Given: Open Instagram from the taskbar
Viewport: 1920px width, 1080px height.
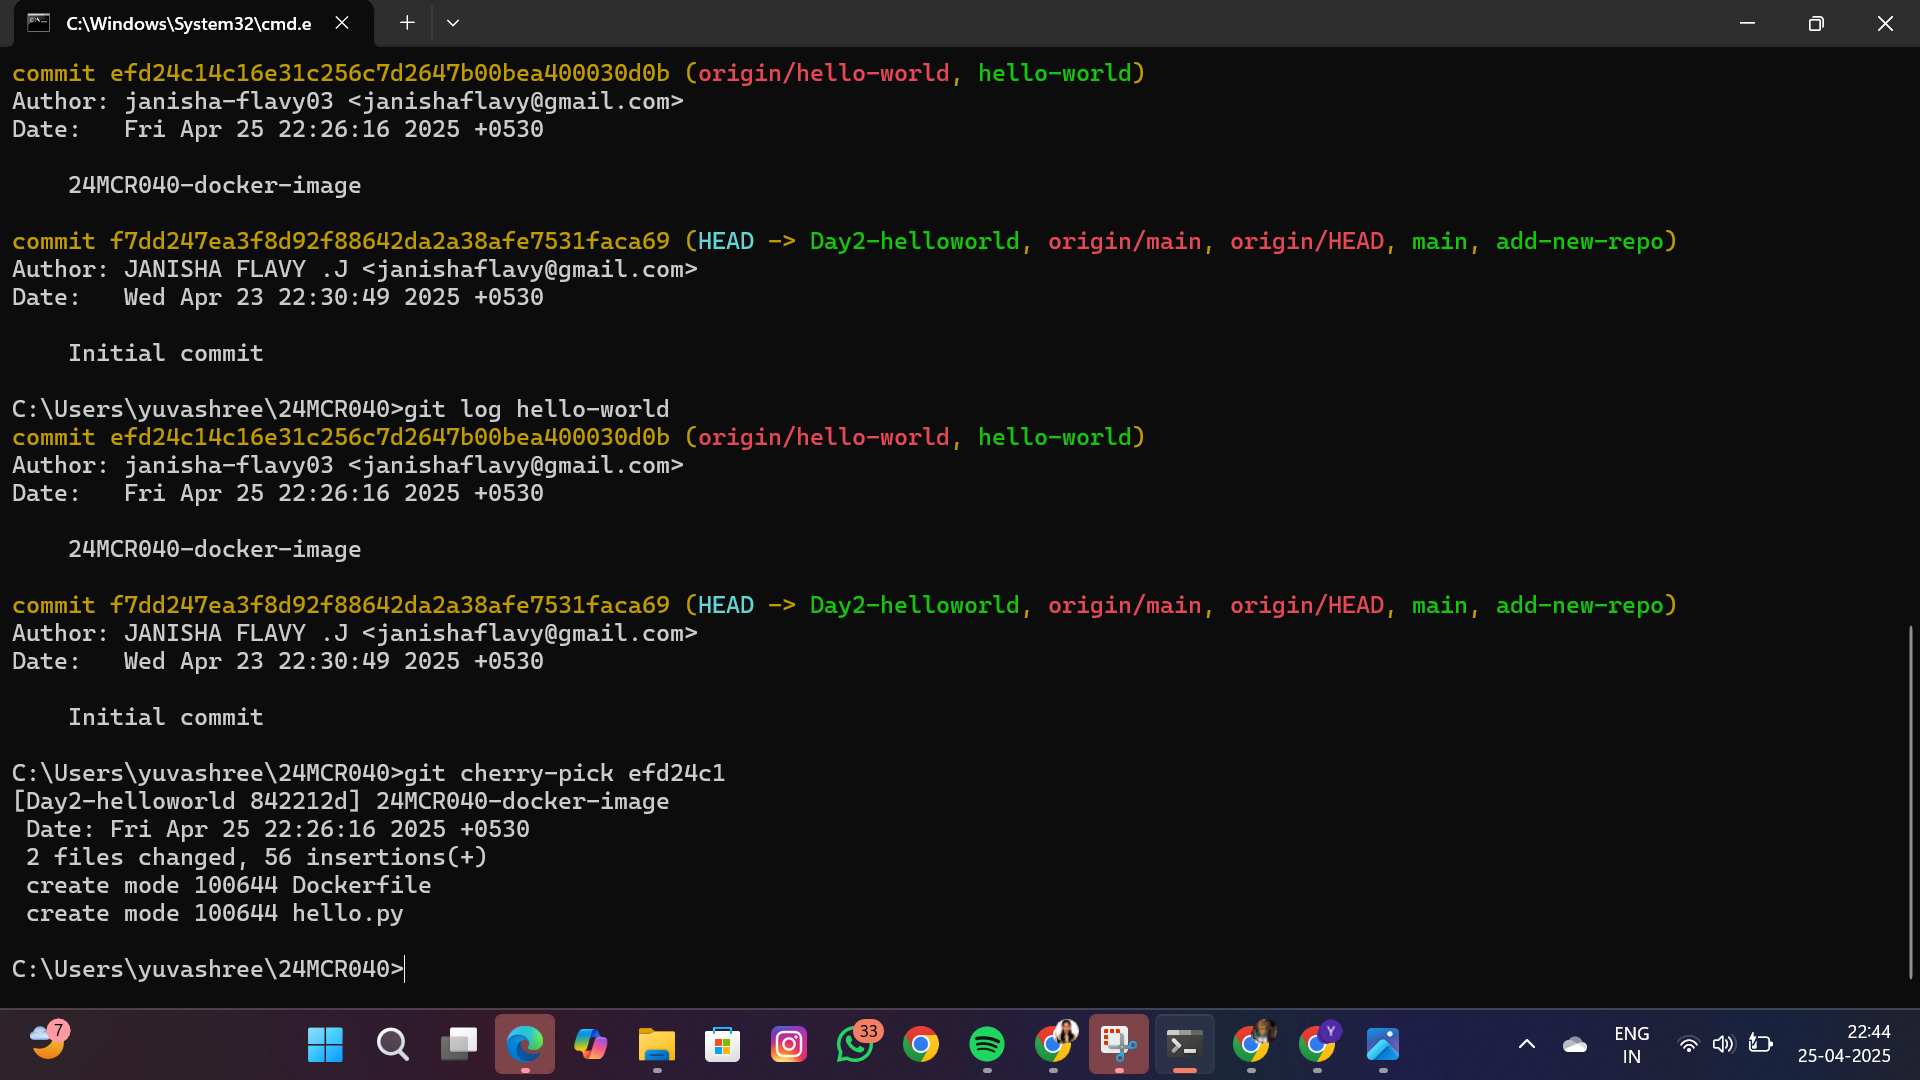Looking at the screenshot, I should coord(788,1045).
